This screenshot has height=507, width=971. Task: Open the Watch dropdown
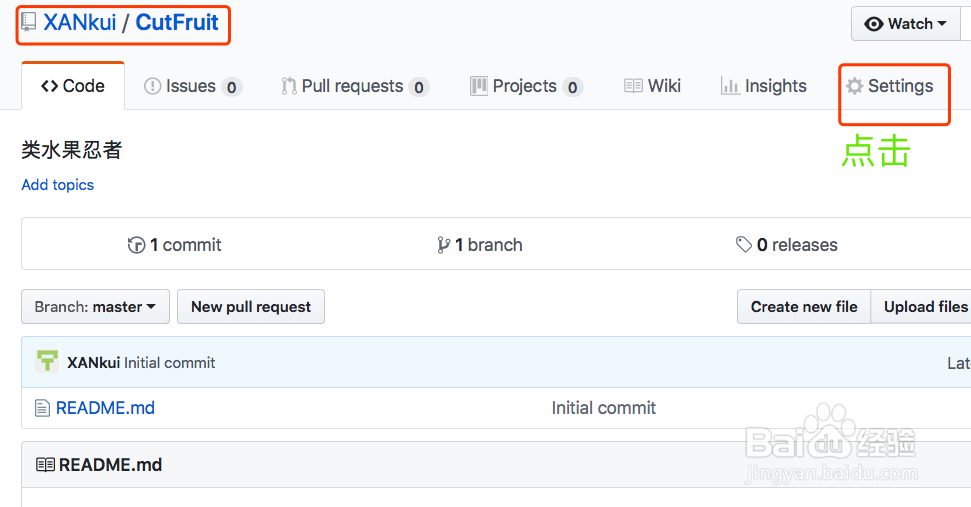click(x=905, y=24)
